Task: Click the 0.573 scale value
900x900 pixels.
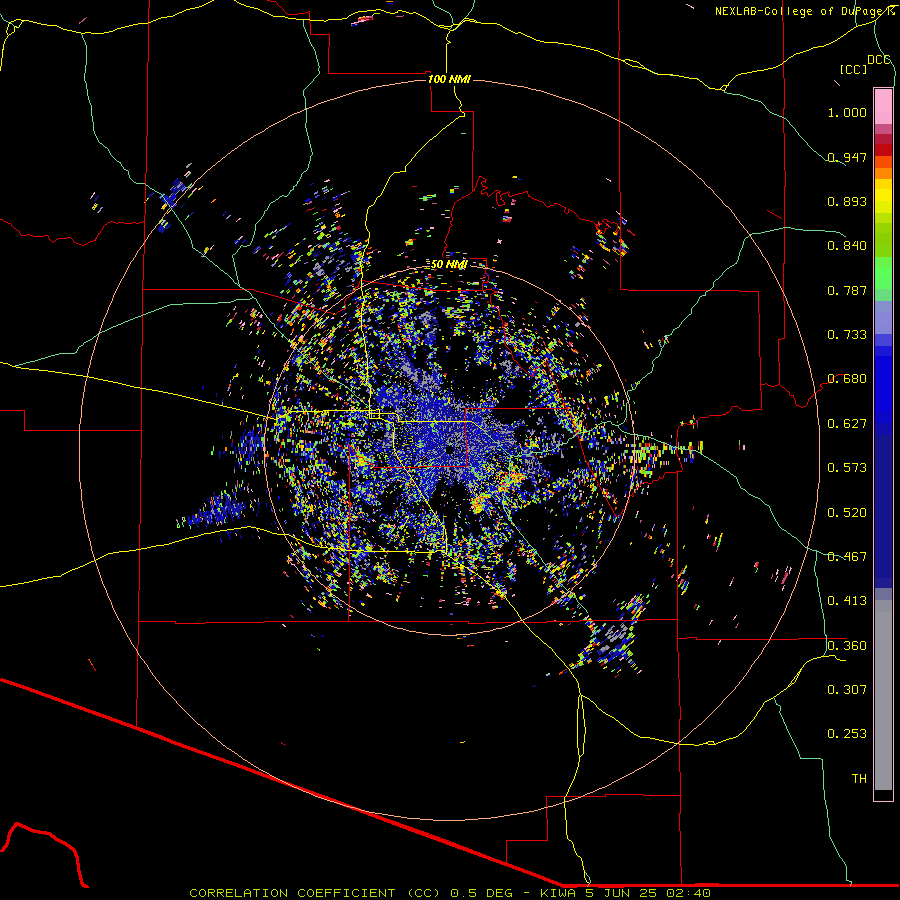Action: pyautogui.click(x=847, y=468)
